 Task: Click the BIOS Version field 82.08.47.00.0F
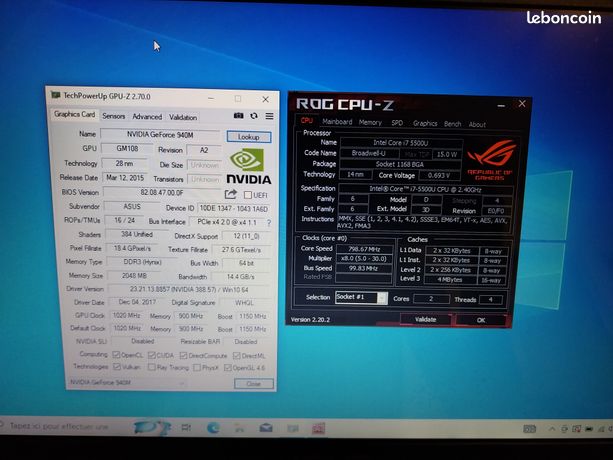coord(162,193)
